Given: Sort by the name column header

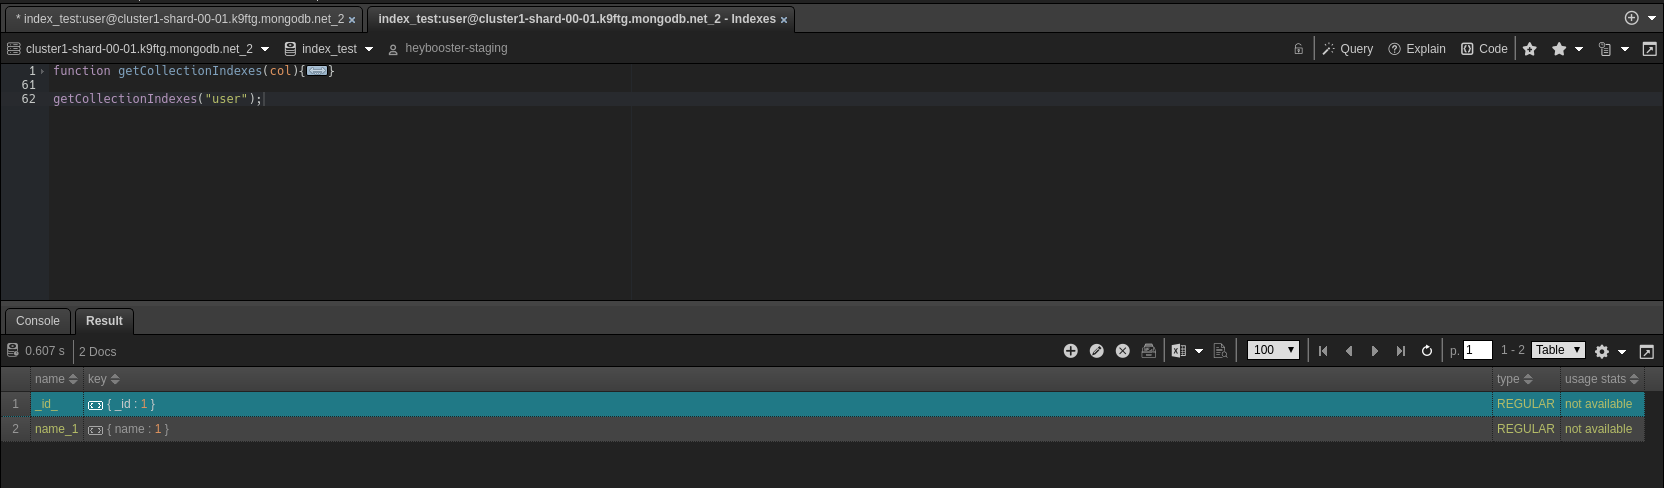Looking at the screenshot, I should coord(56,379).
